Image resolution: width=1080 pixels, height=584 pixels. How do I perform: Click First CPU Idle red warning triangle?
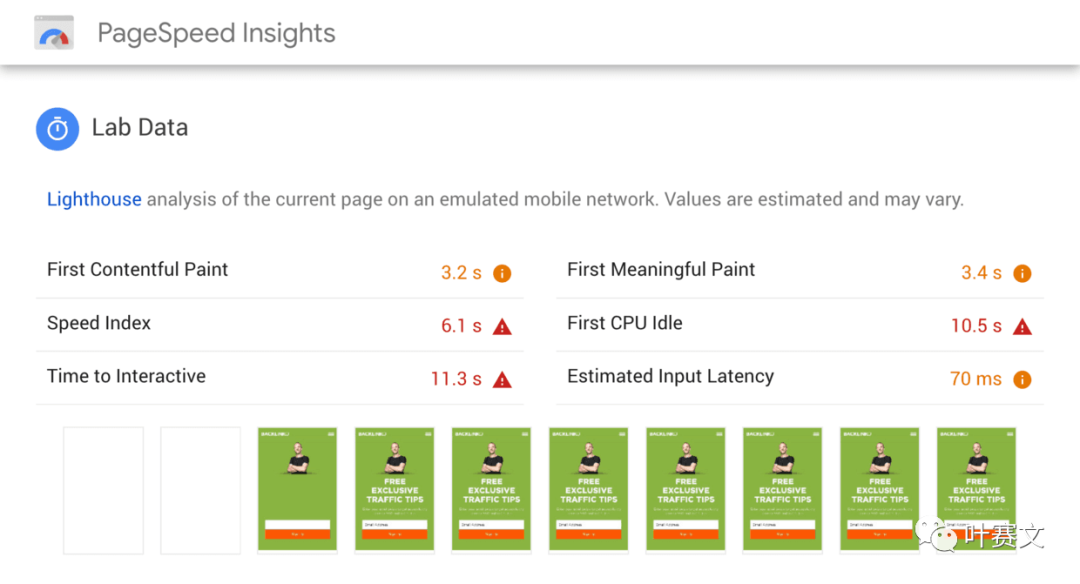click(1022, 326)
